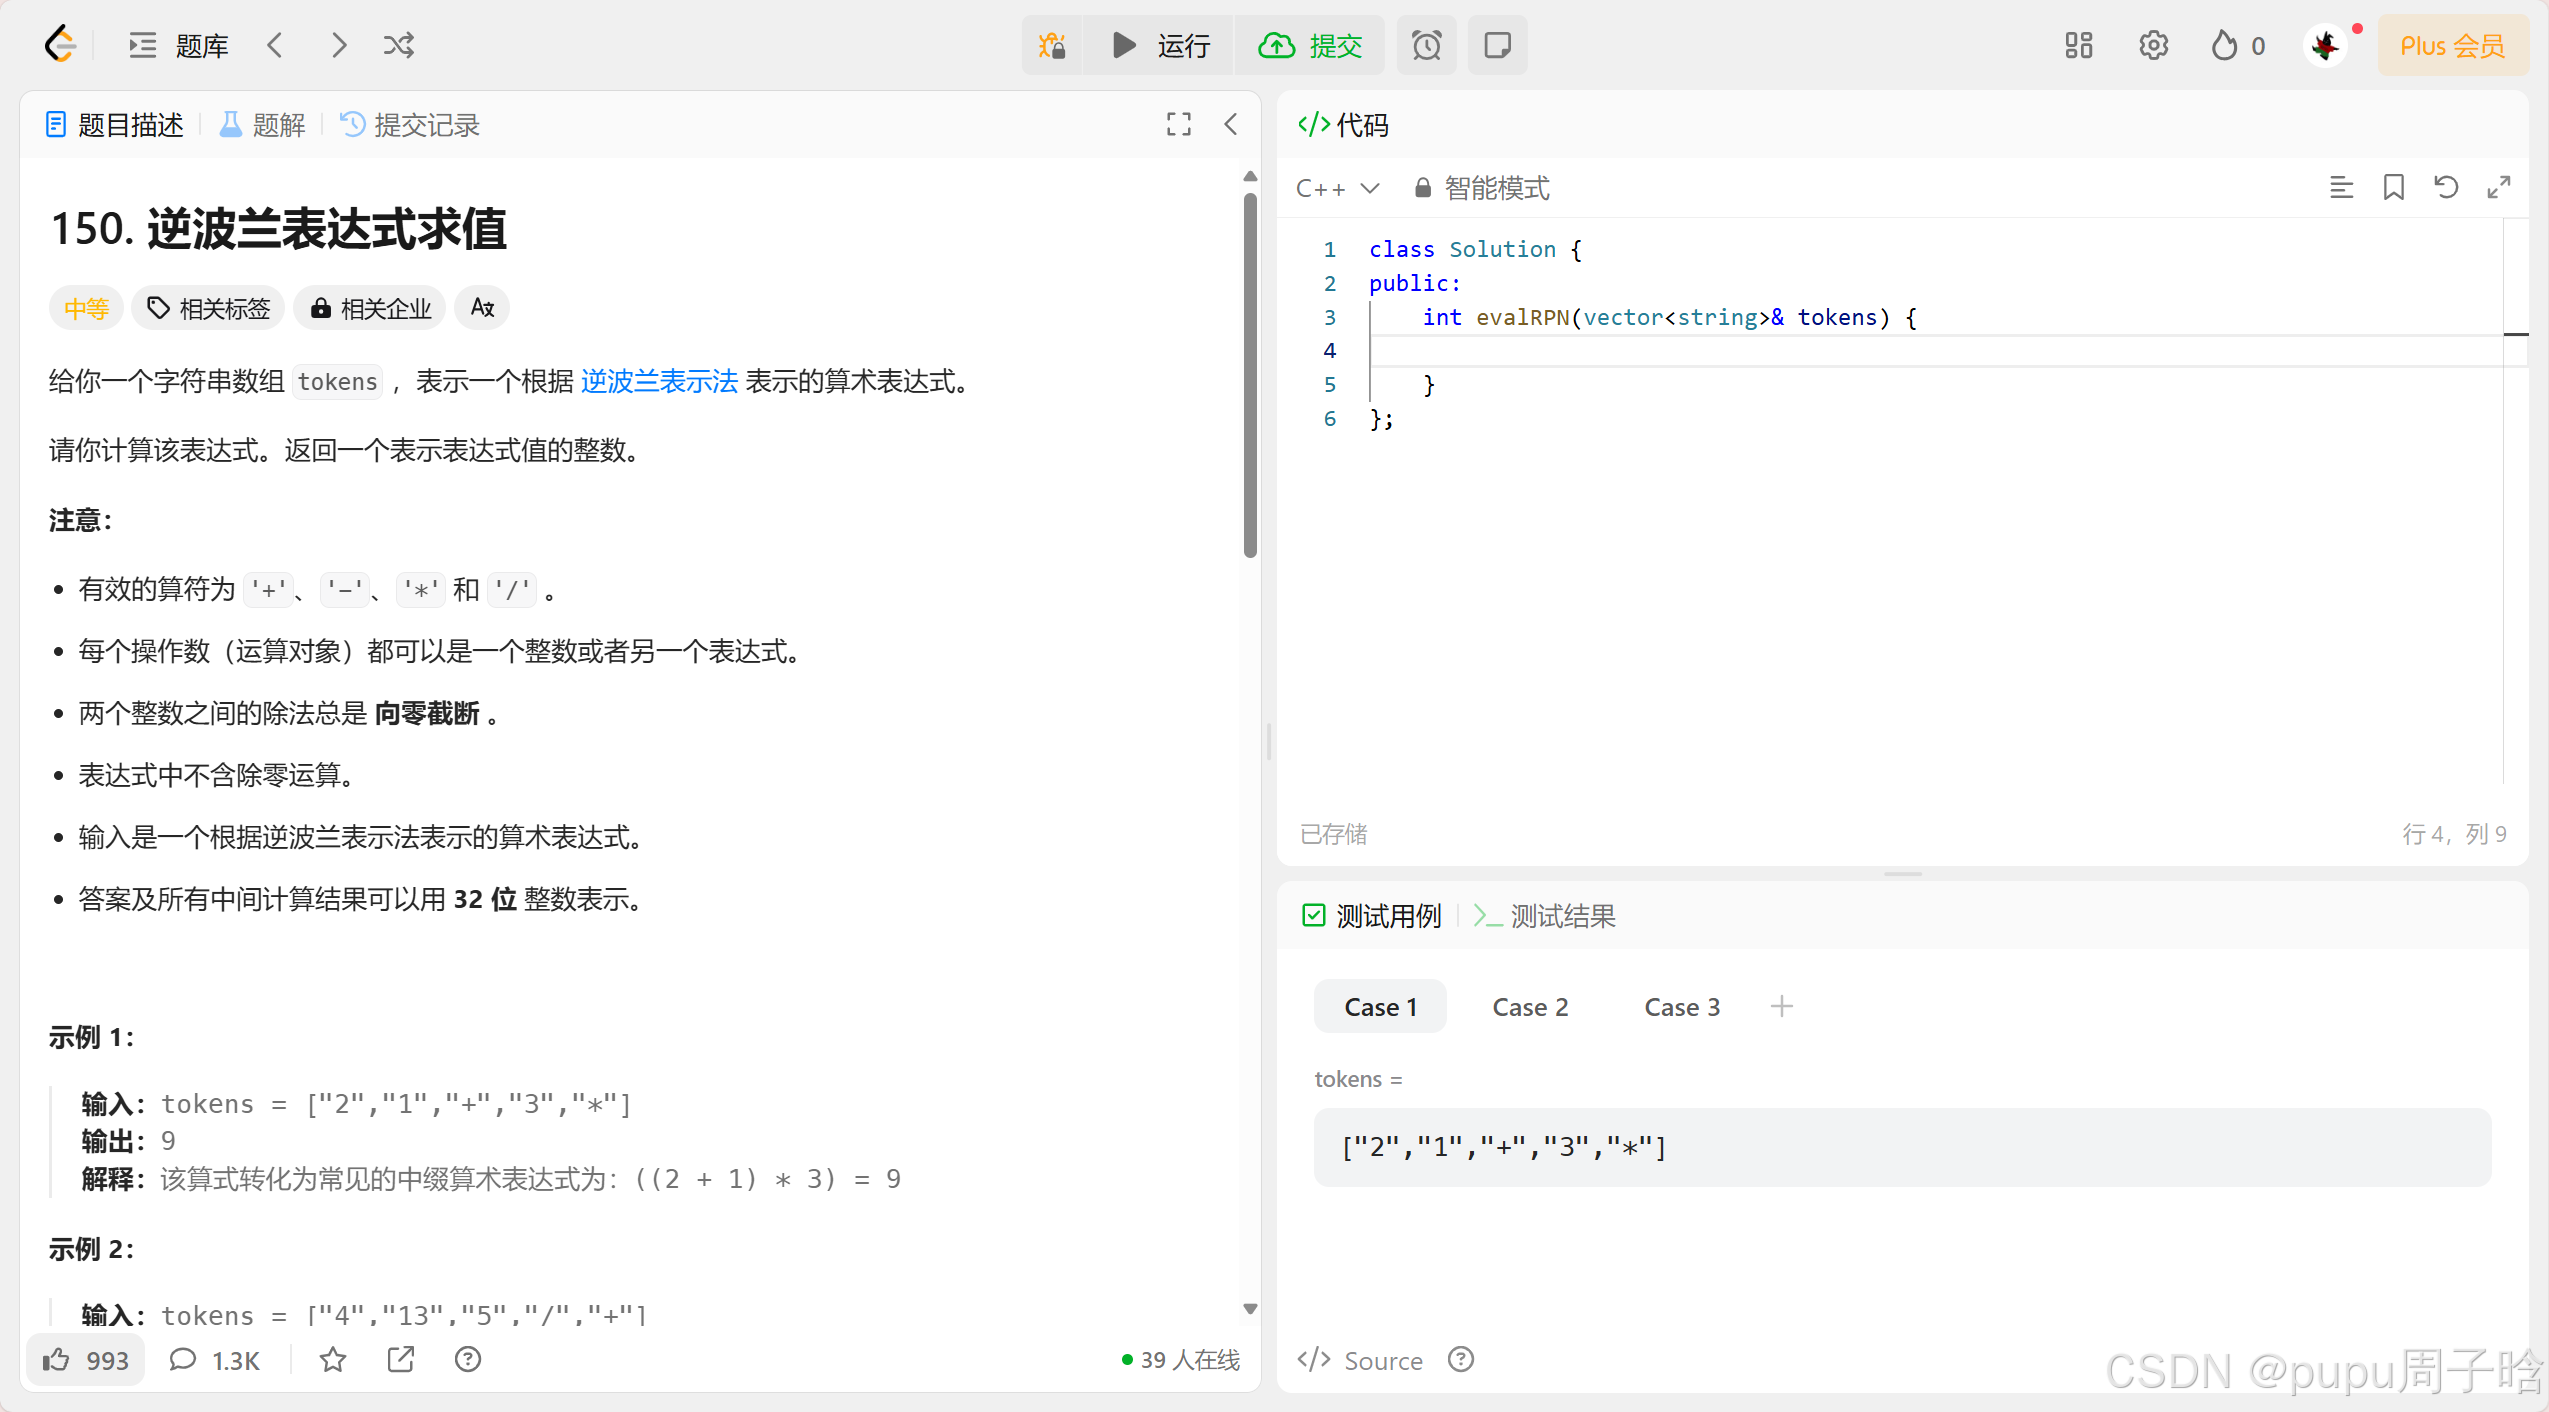Image resolution: width=2549 pixels, height=1412 pixels.
Task: Select the Case 2 tab
Action: pyautogui.click(x=1529, y=1007)
